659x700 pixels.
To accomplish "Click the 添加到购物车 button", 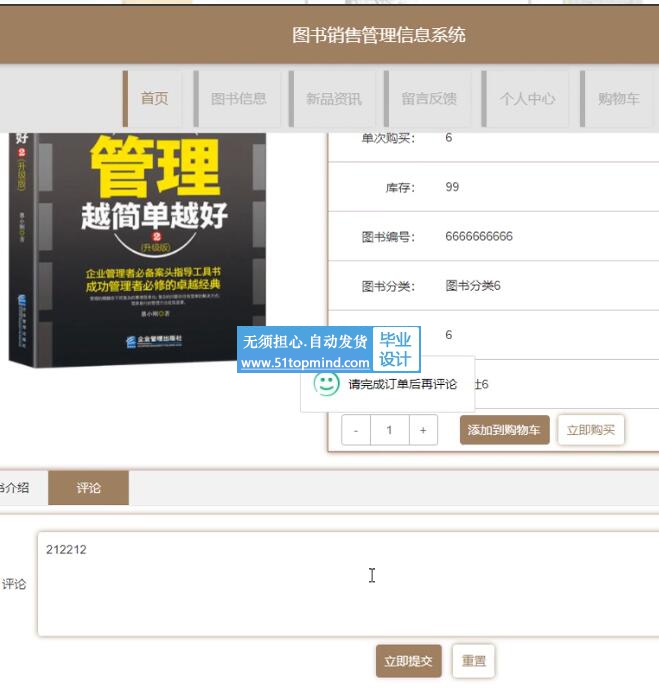I will click(x=505, y=430).
